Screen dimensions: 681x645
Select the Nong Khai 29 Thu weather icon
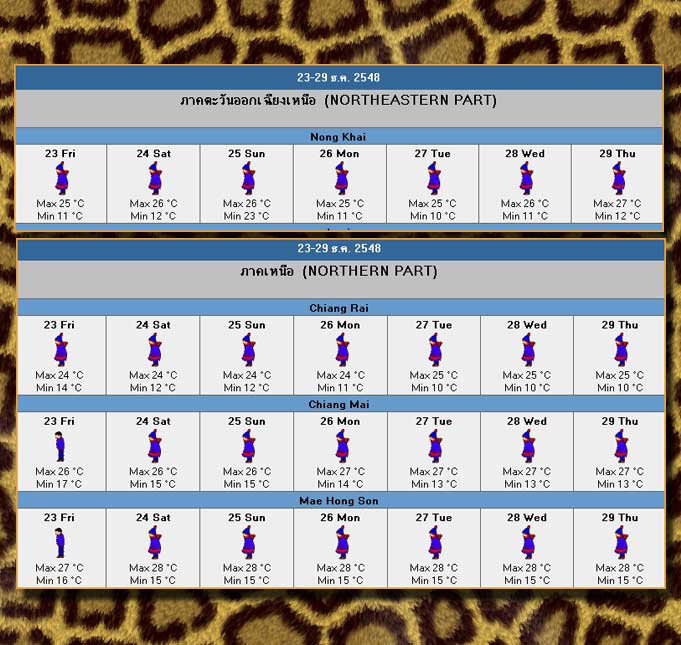point(619,178)
